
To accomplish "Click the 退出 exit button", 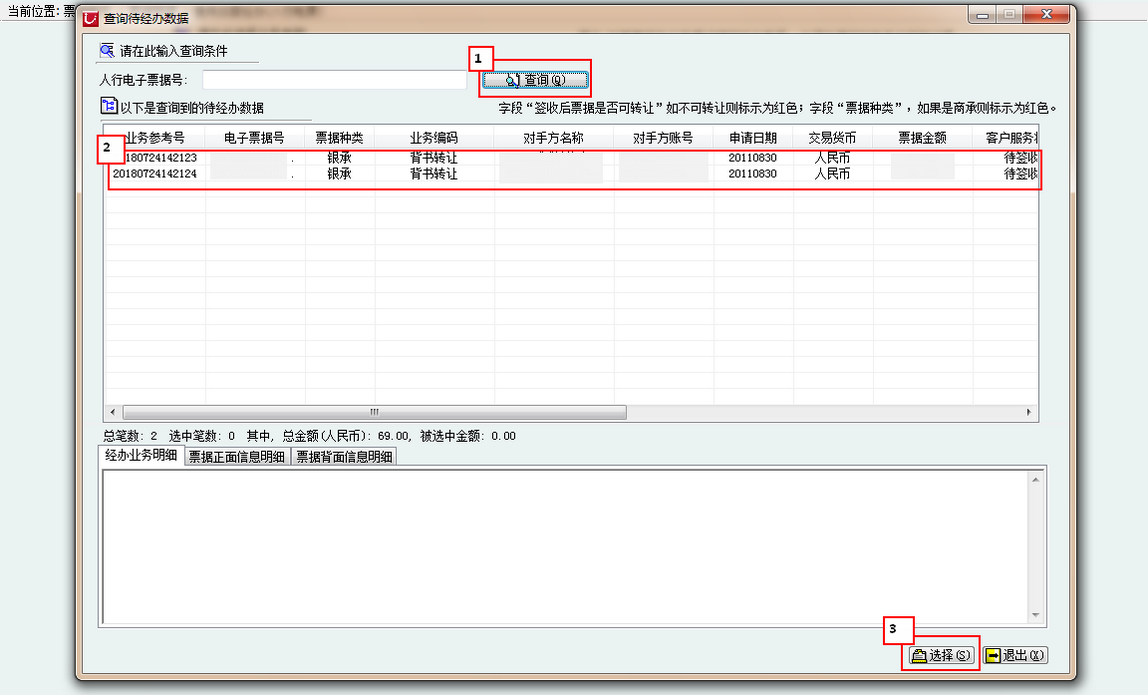I will click(1015, 655).
